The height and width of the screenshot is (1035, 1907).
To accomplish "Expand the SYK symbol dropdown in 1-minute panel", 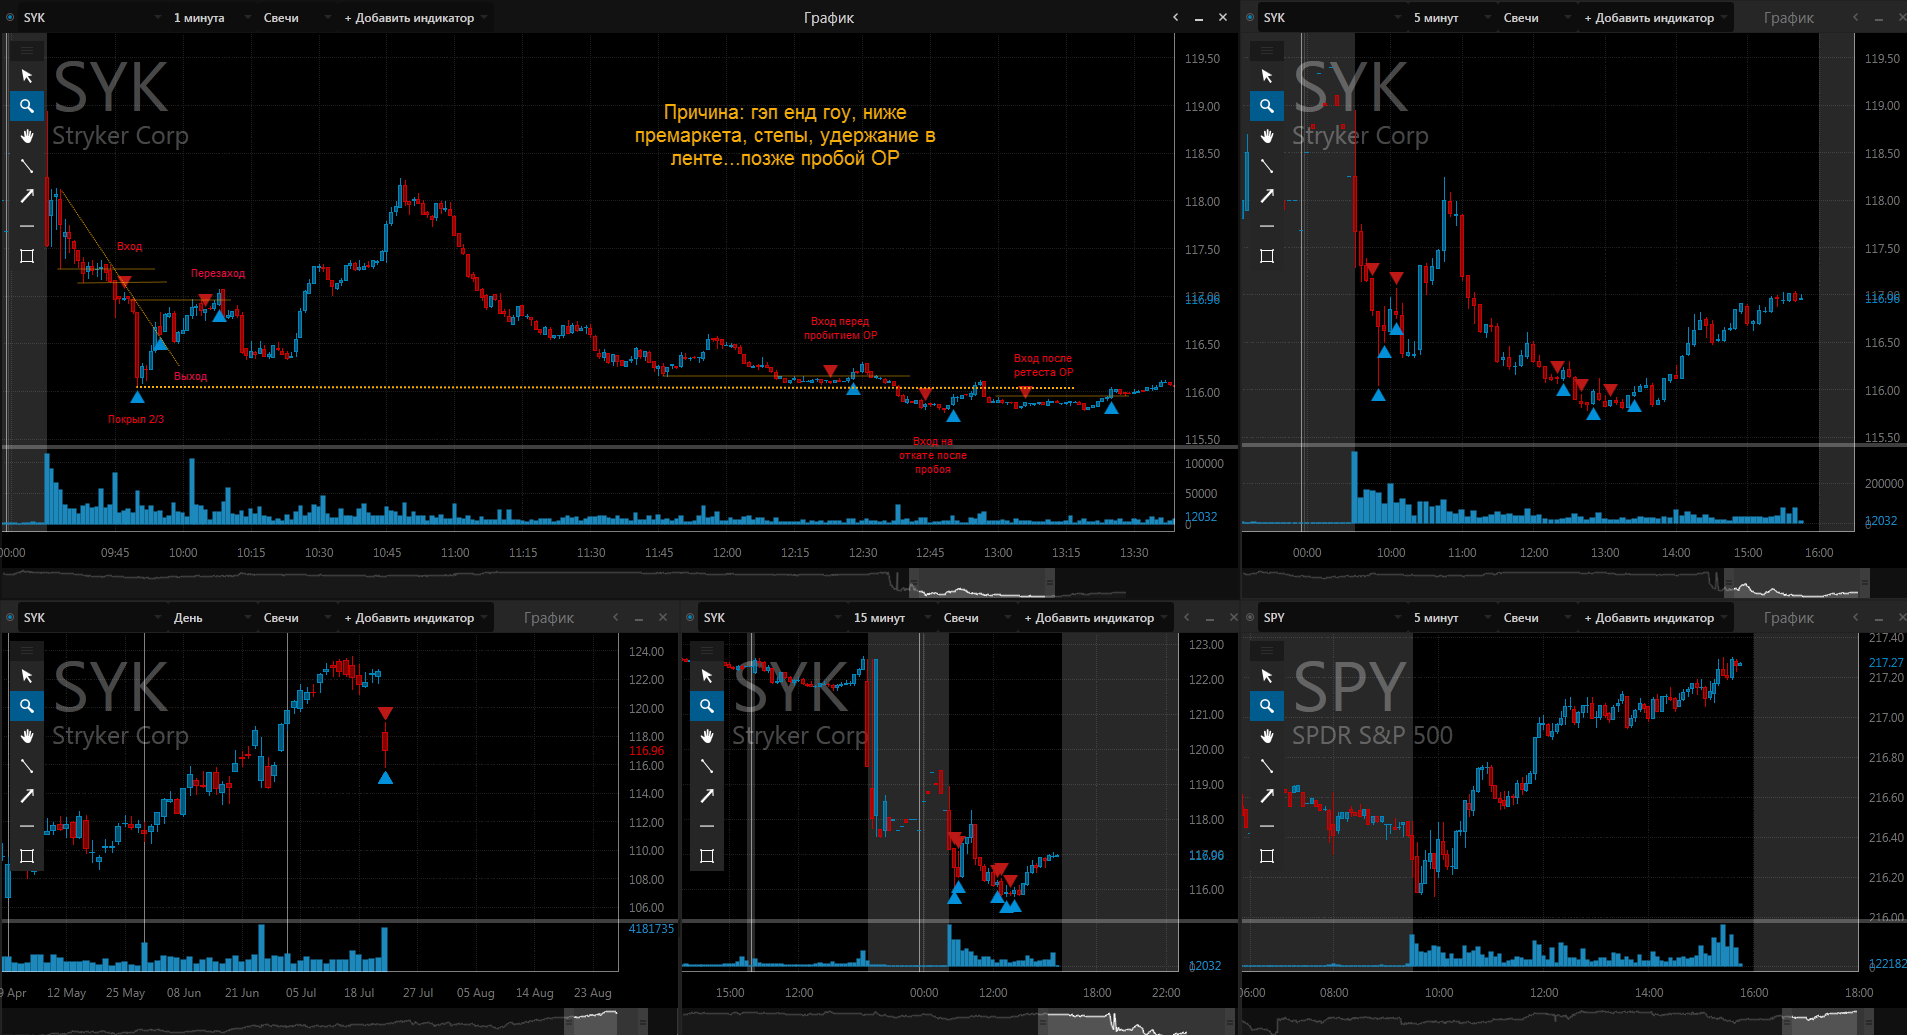I will click(x=91, y=18).
